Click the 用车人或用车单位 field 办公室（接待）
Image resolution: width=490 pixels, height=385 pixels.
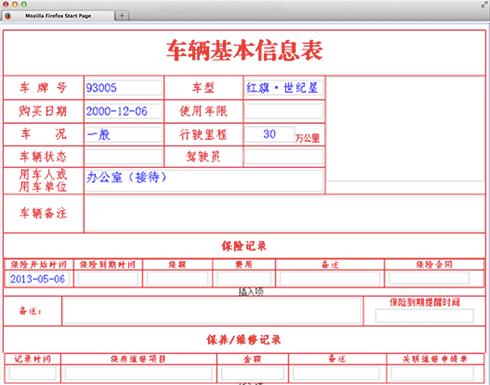click(x=204, y=181)
